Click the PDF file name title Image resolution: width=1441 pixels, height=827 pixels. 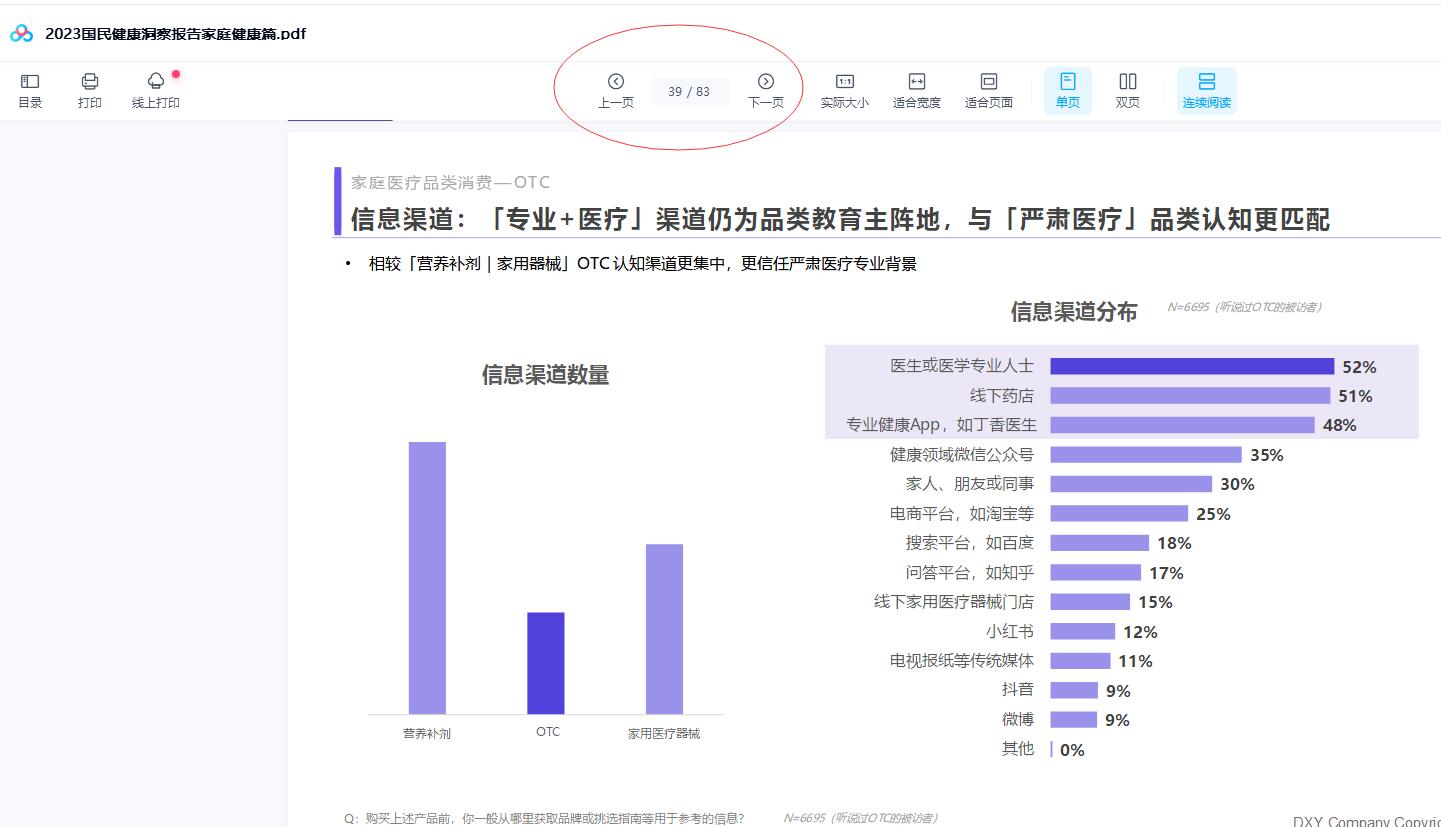point(175,34)
